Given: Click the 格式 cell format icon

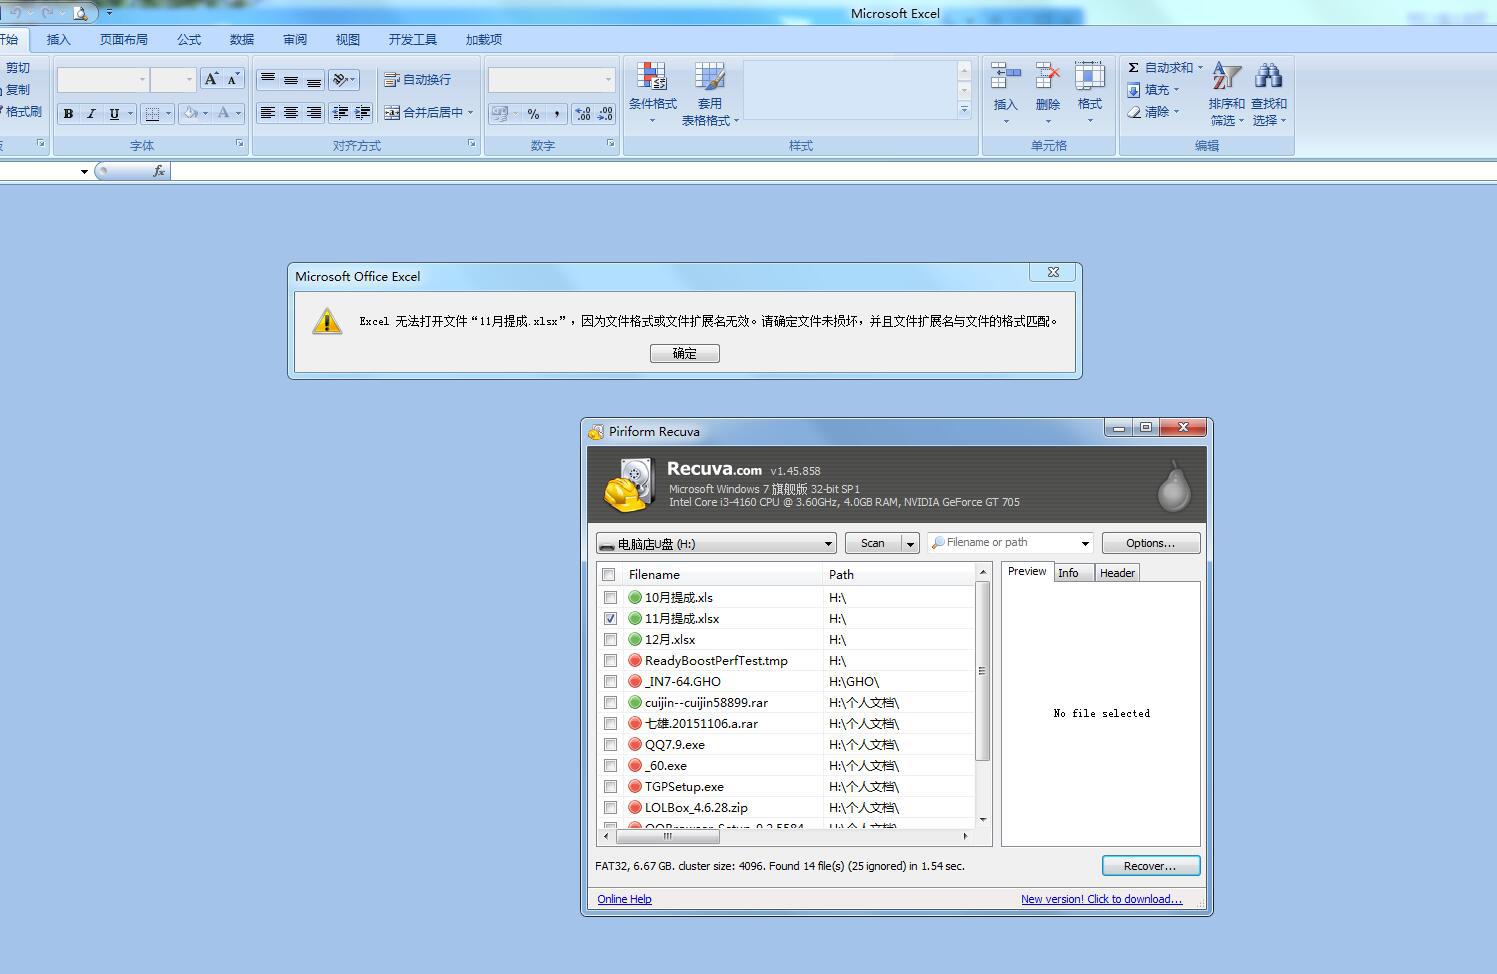Looking at the screenshot, I should [x=1089, y=76].
